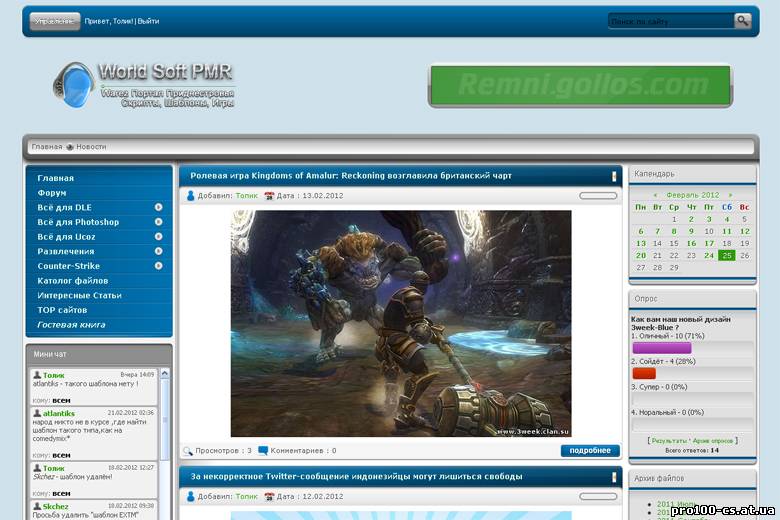Click the Управление button
Viewport: 780px width, 520px height.
55,21
